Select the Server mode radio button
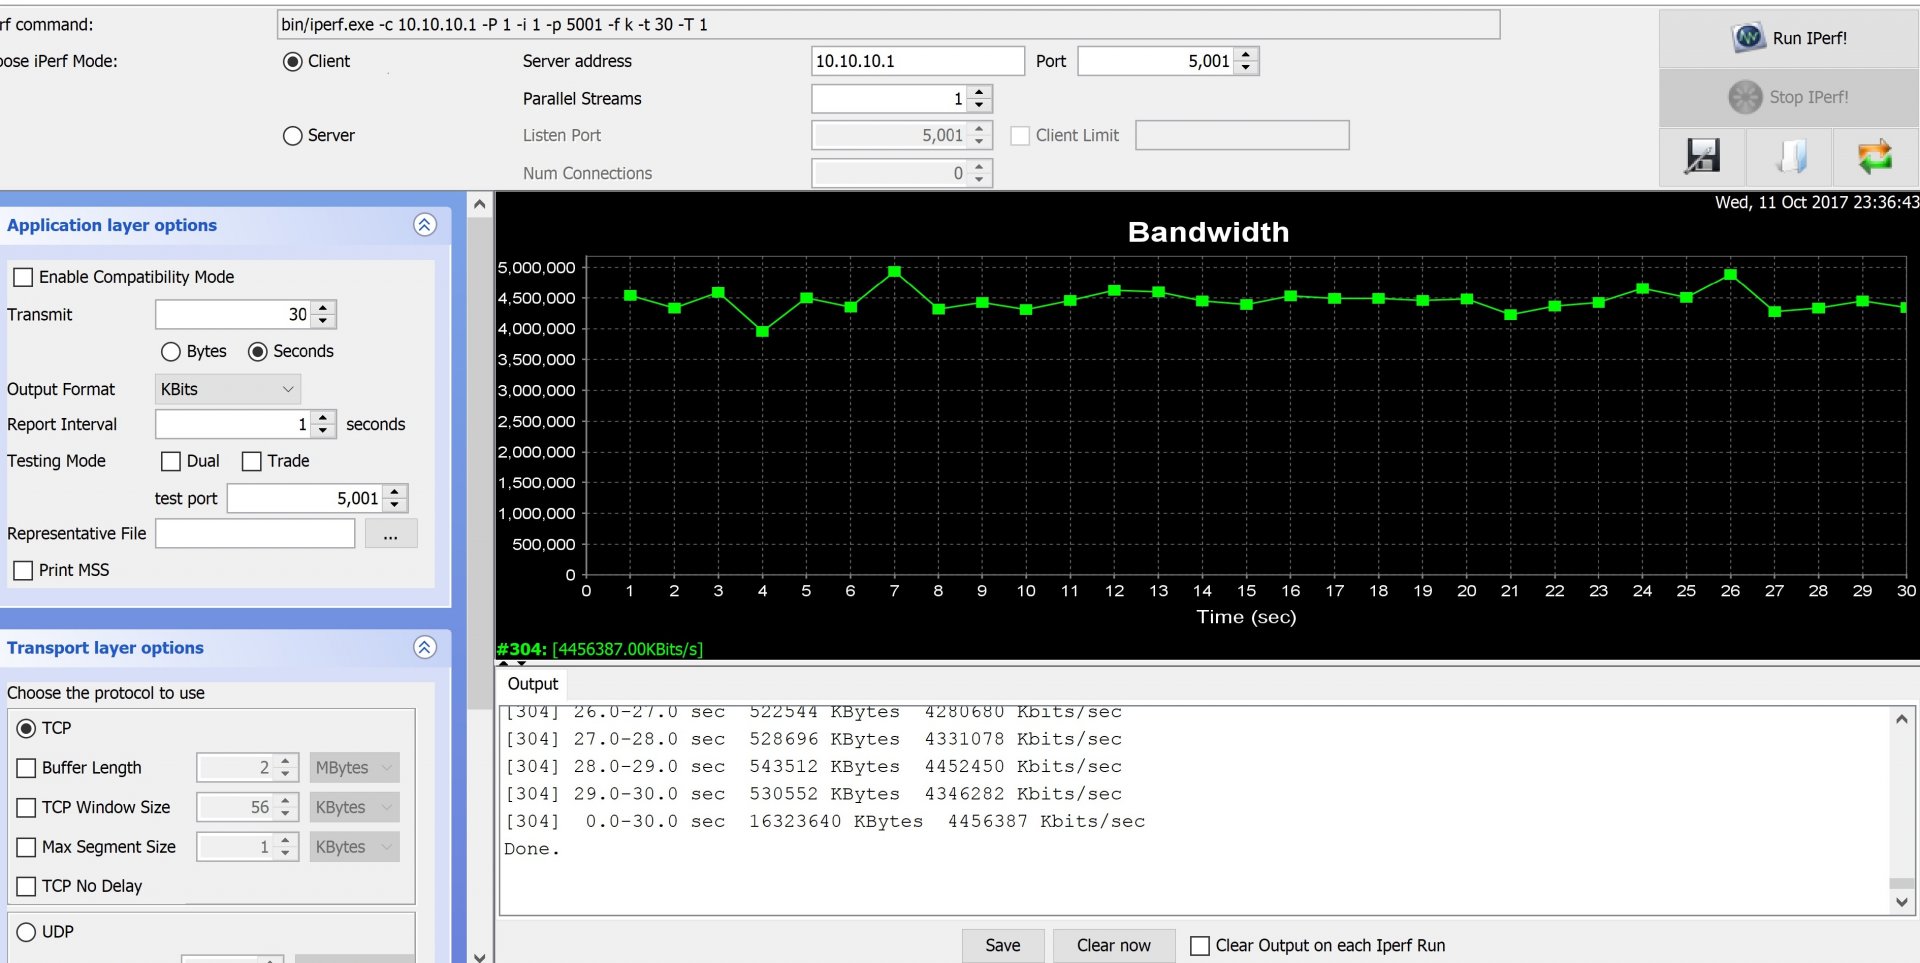The width and height of the screenshot is (1920, 963). click(x=293, y=136)
